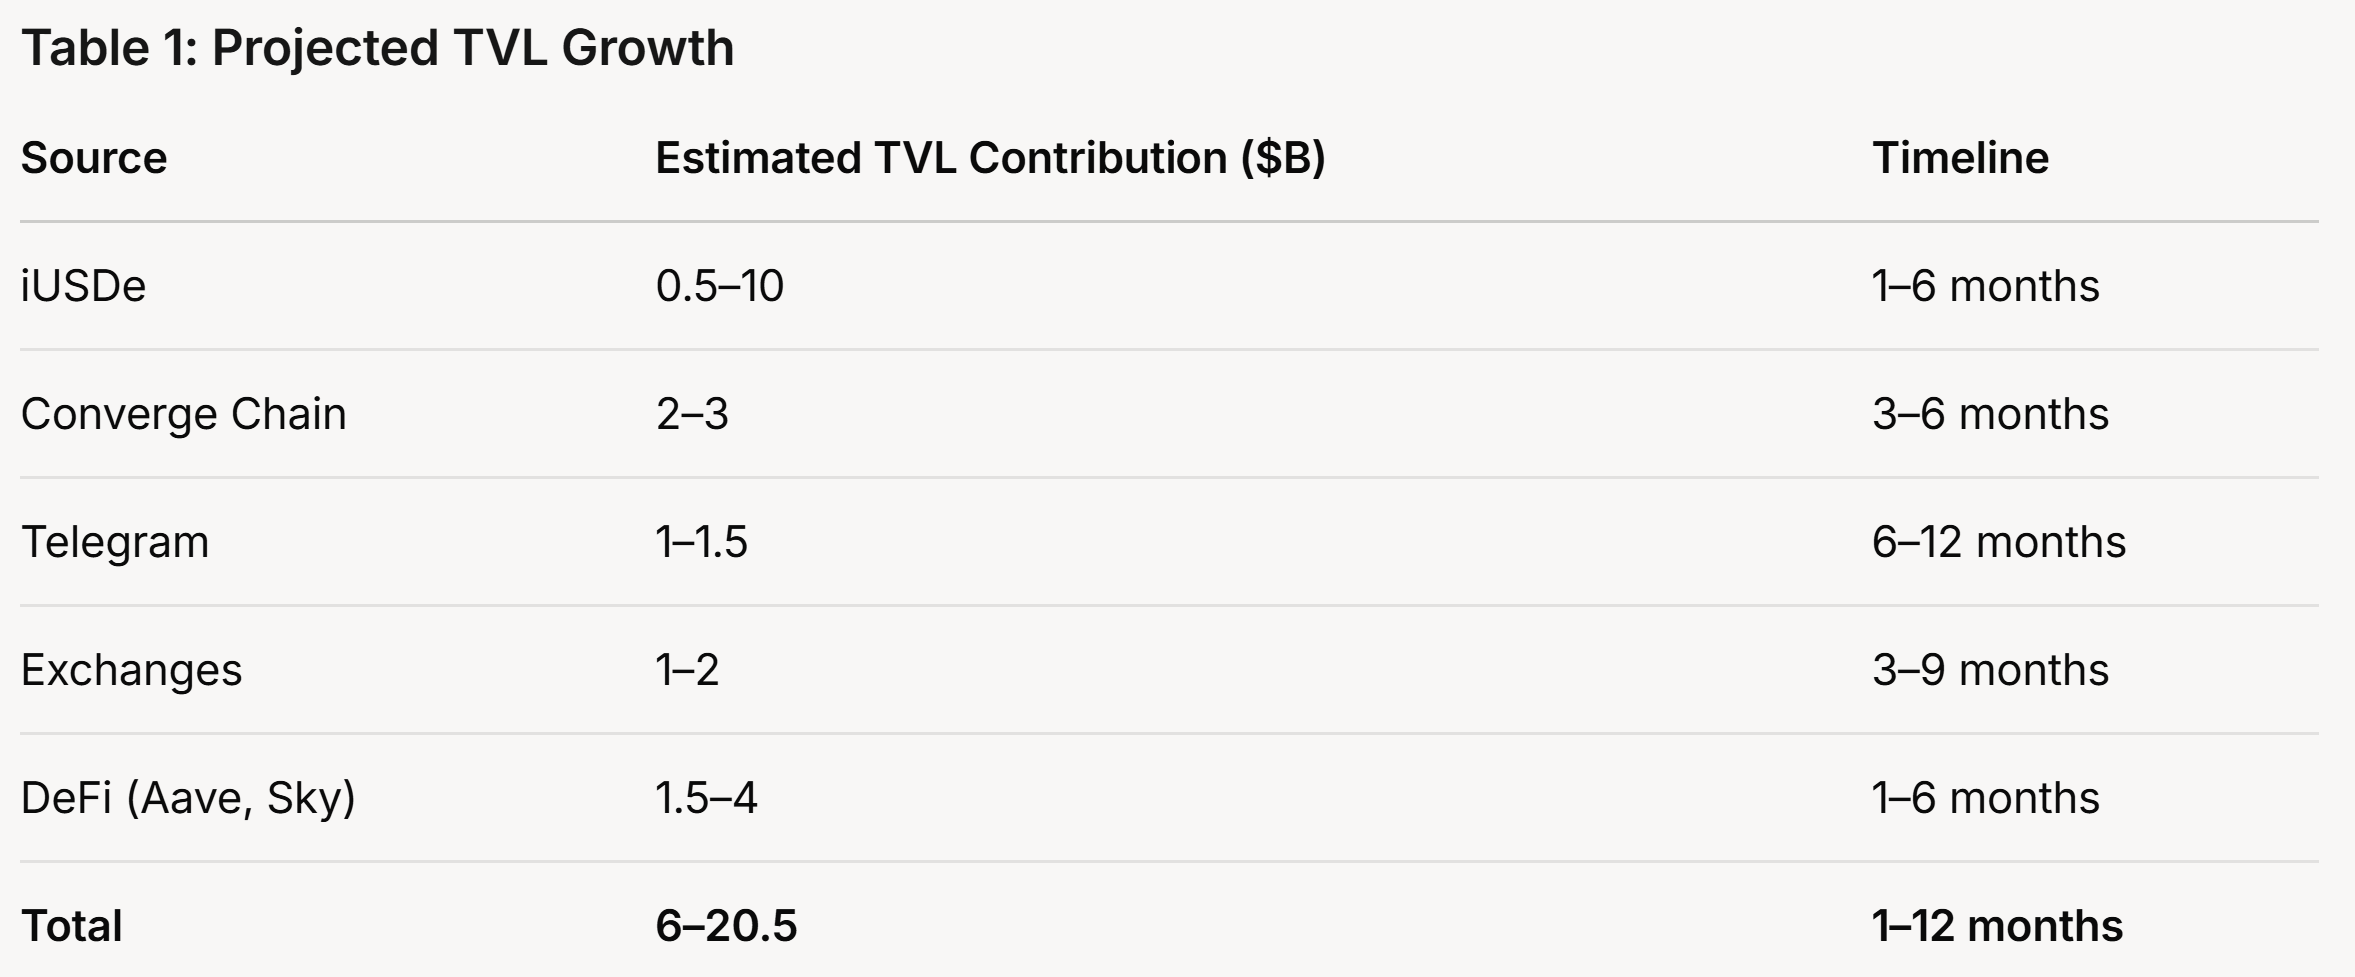
Task: Select the Telegram source cell
Action: pos(115,542)
